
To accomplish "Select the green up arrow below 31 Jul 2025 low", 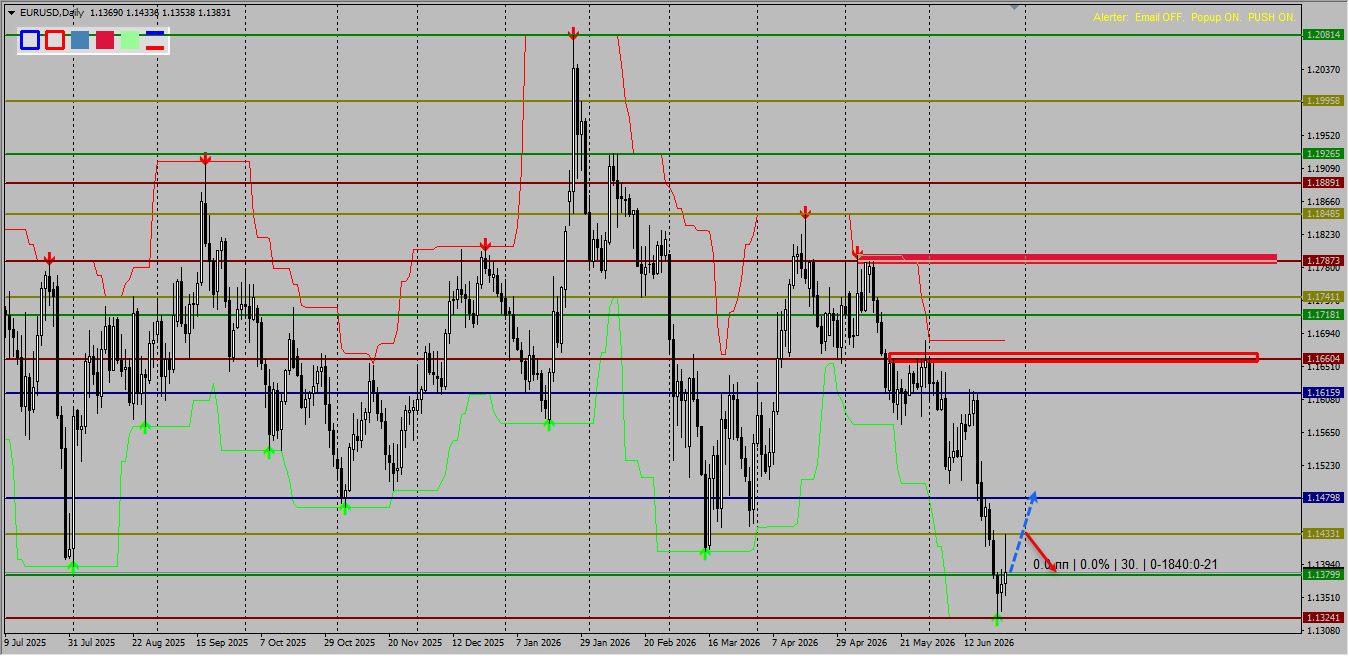I will (x=72, y=566).
